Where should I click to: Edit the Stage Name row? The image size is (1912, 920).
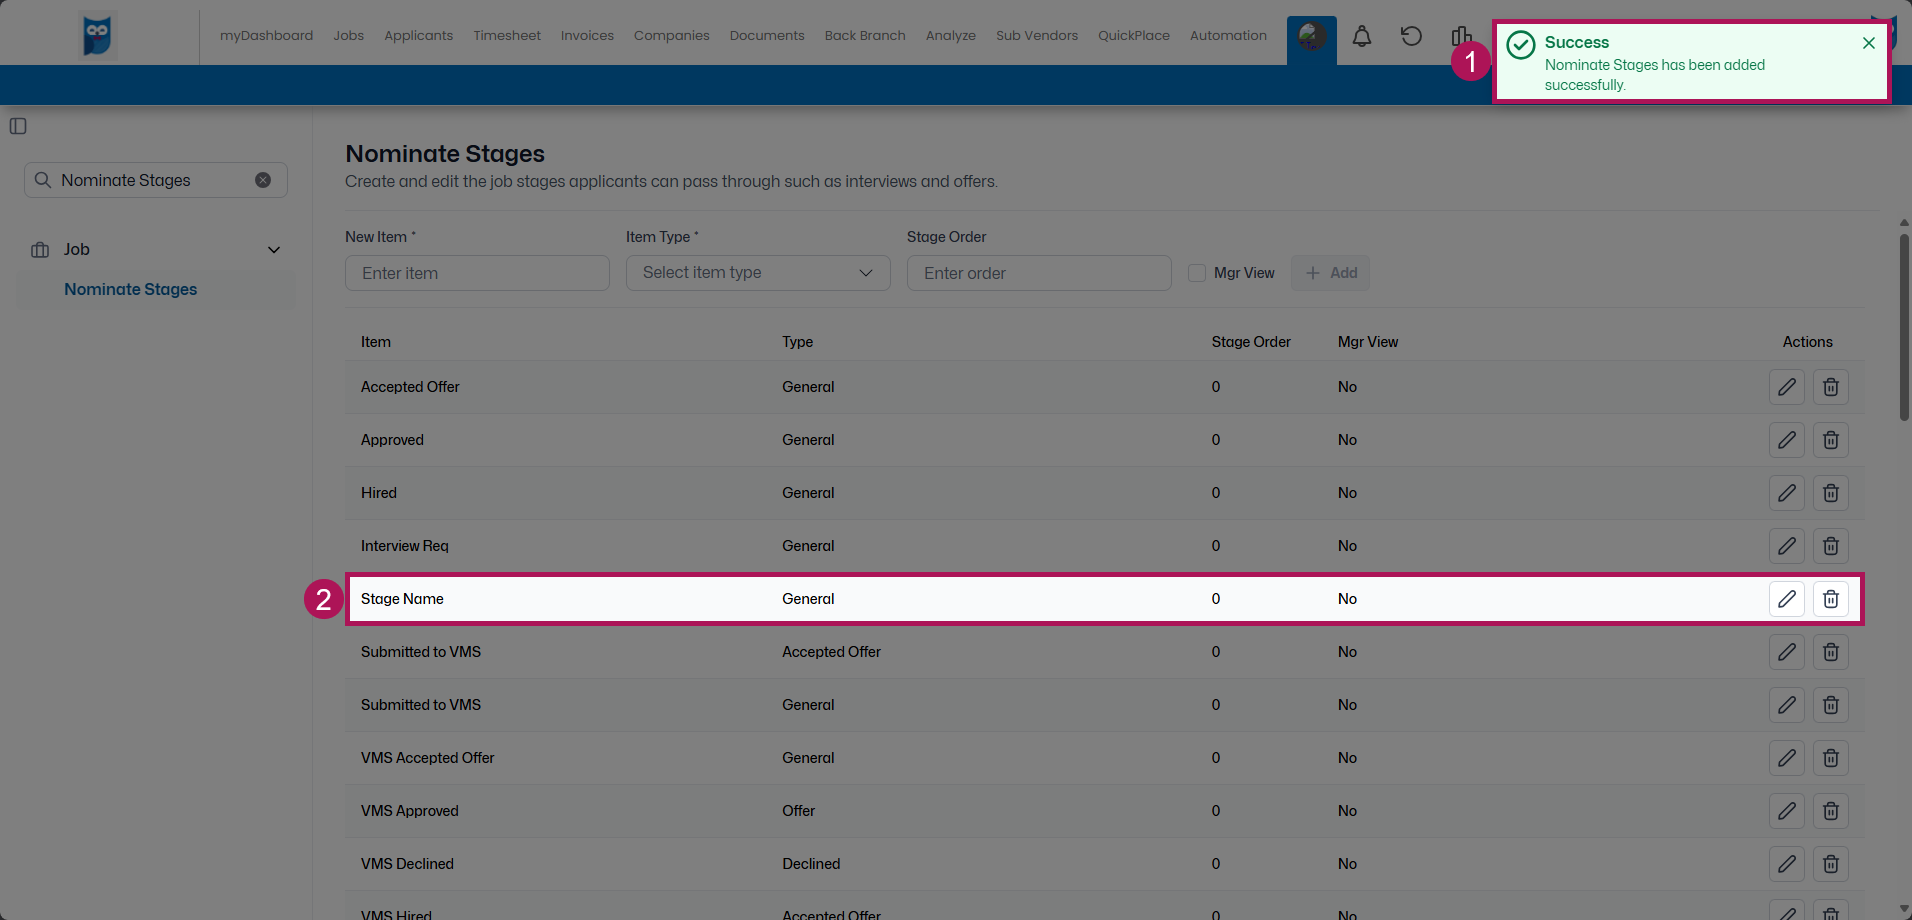tap(1787, 599)
